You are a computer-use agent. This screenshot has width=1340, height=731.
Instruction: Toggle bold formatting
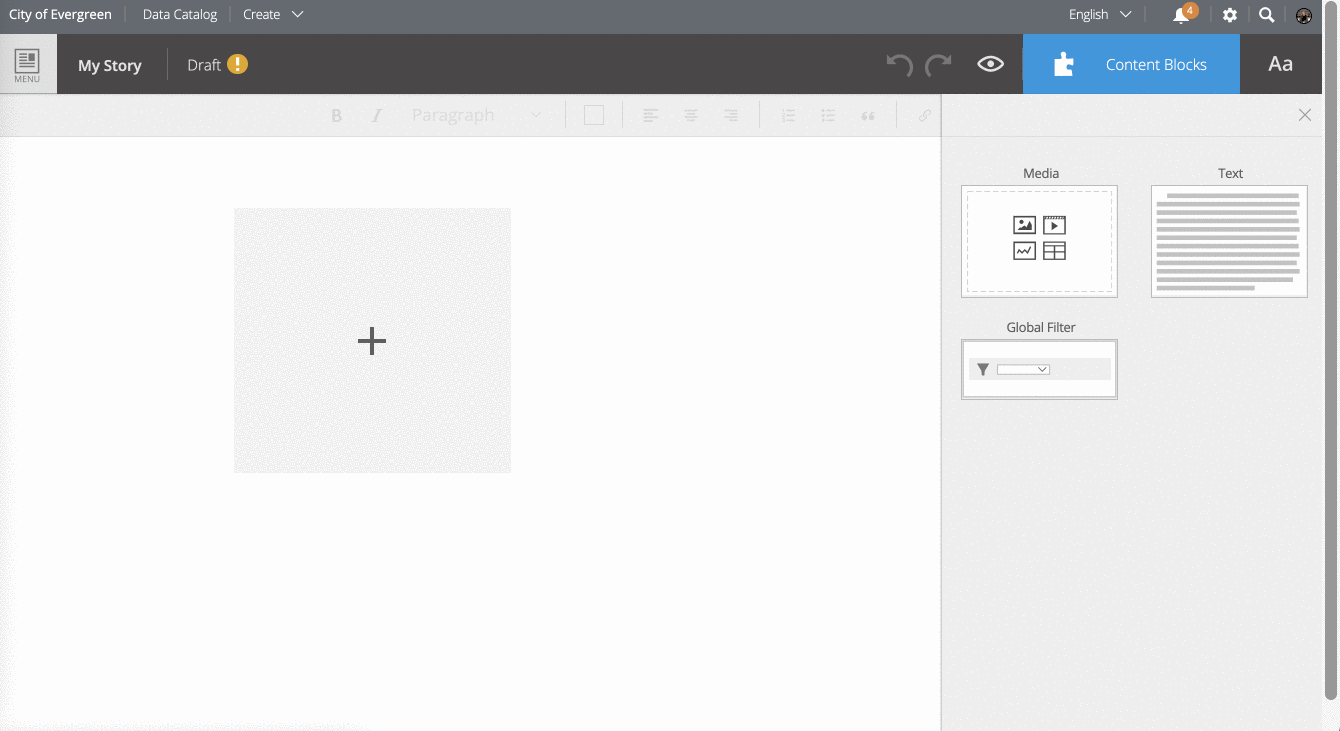[337, 116]
